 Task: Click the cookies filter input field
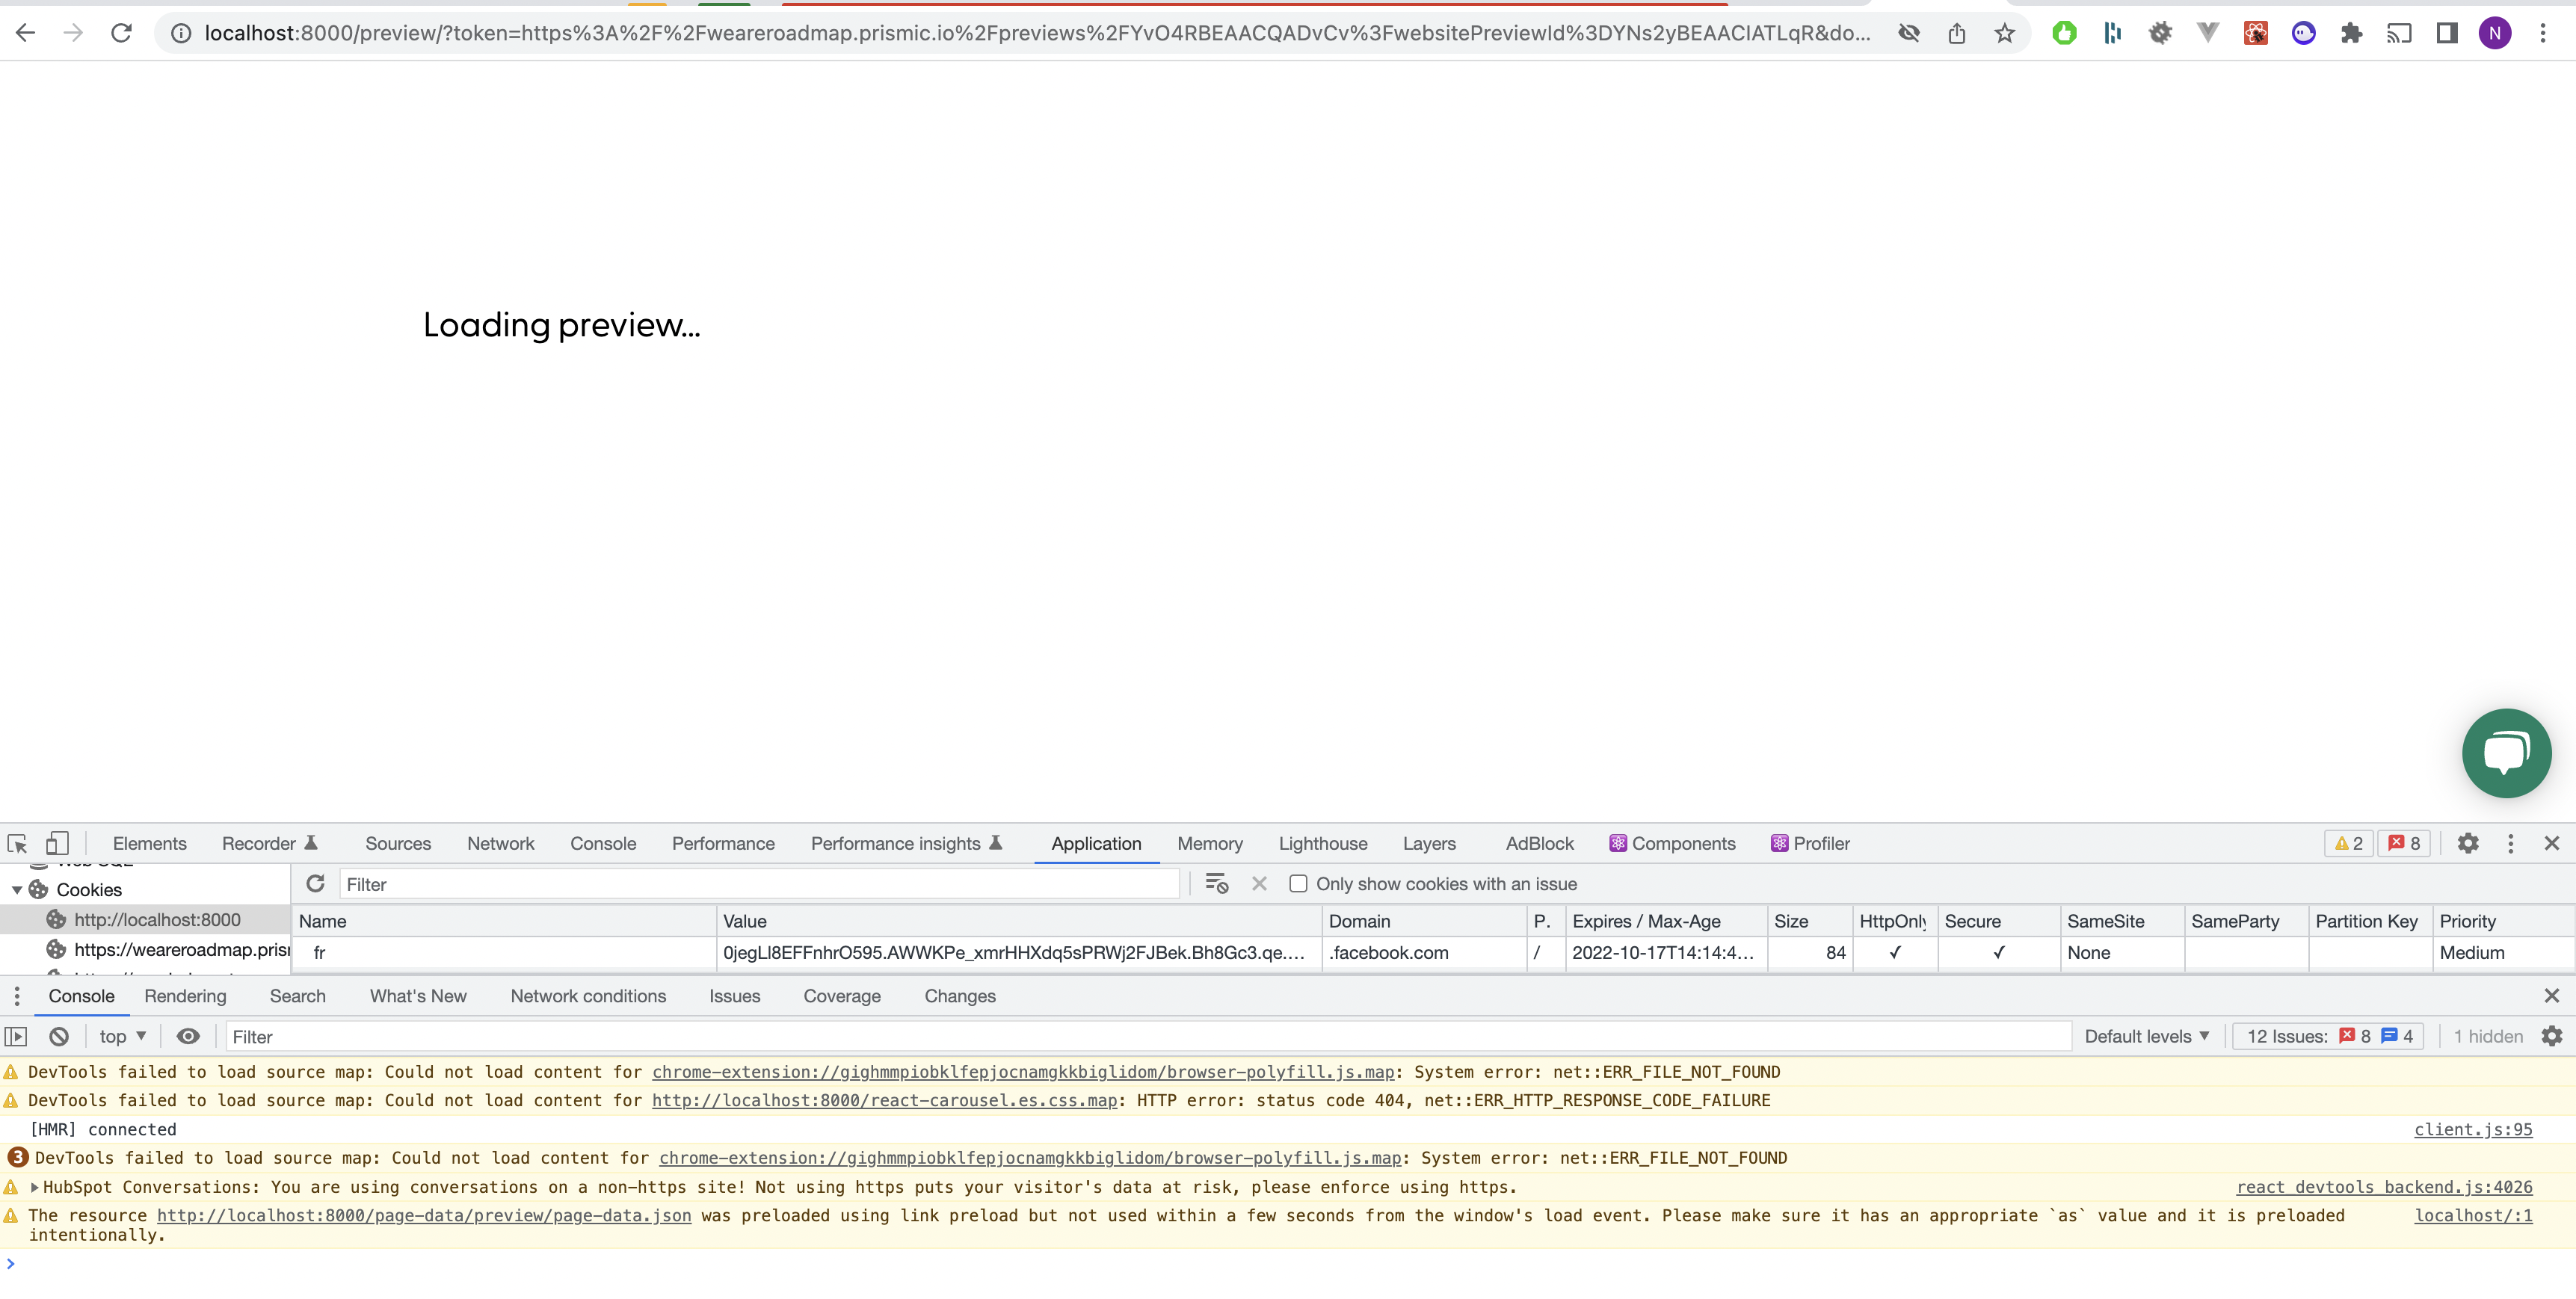(x=700, y=884)
